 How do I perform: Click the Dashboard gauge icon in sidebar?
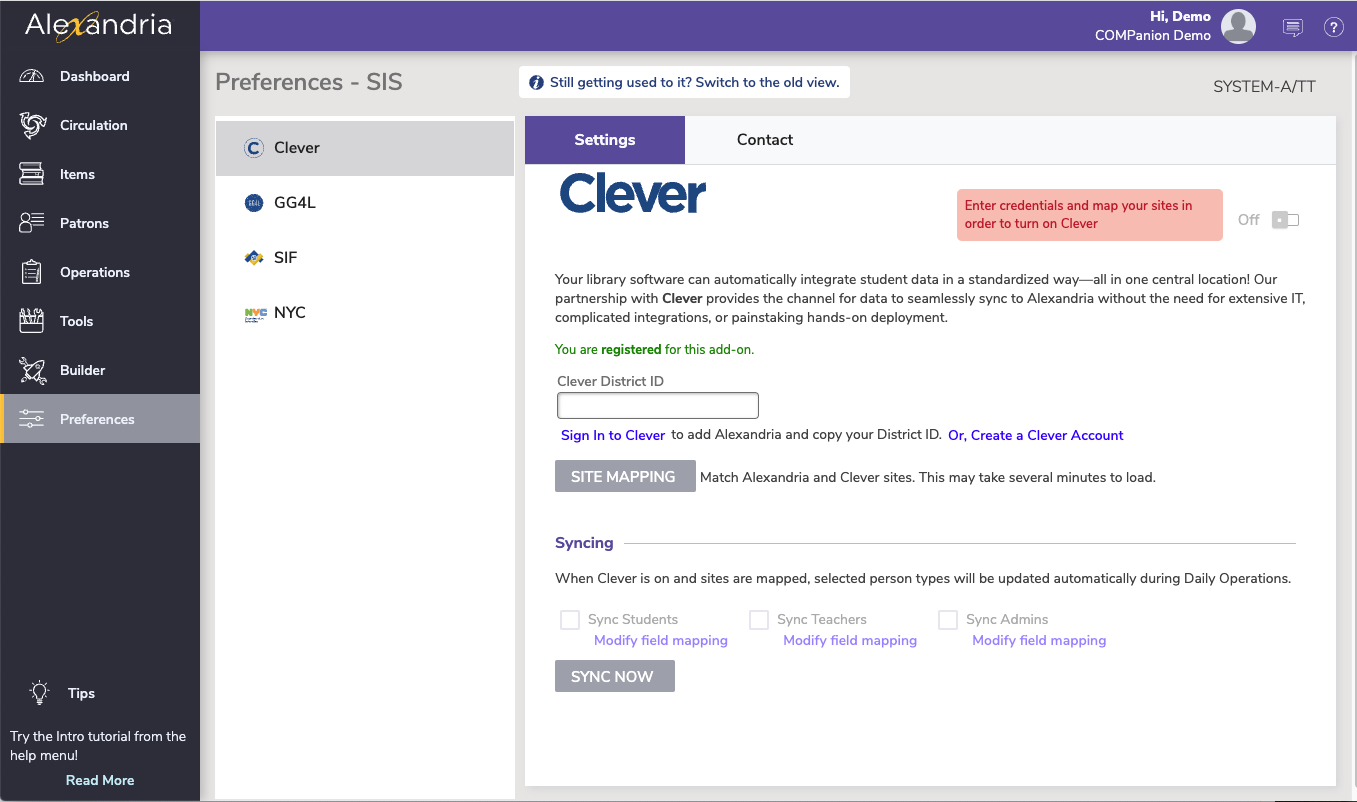point(32,77)
